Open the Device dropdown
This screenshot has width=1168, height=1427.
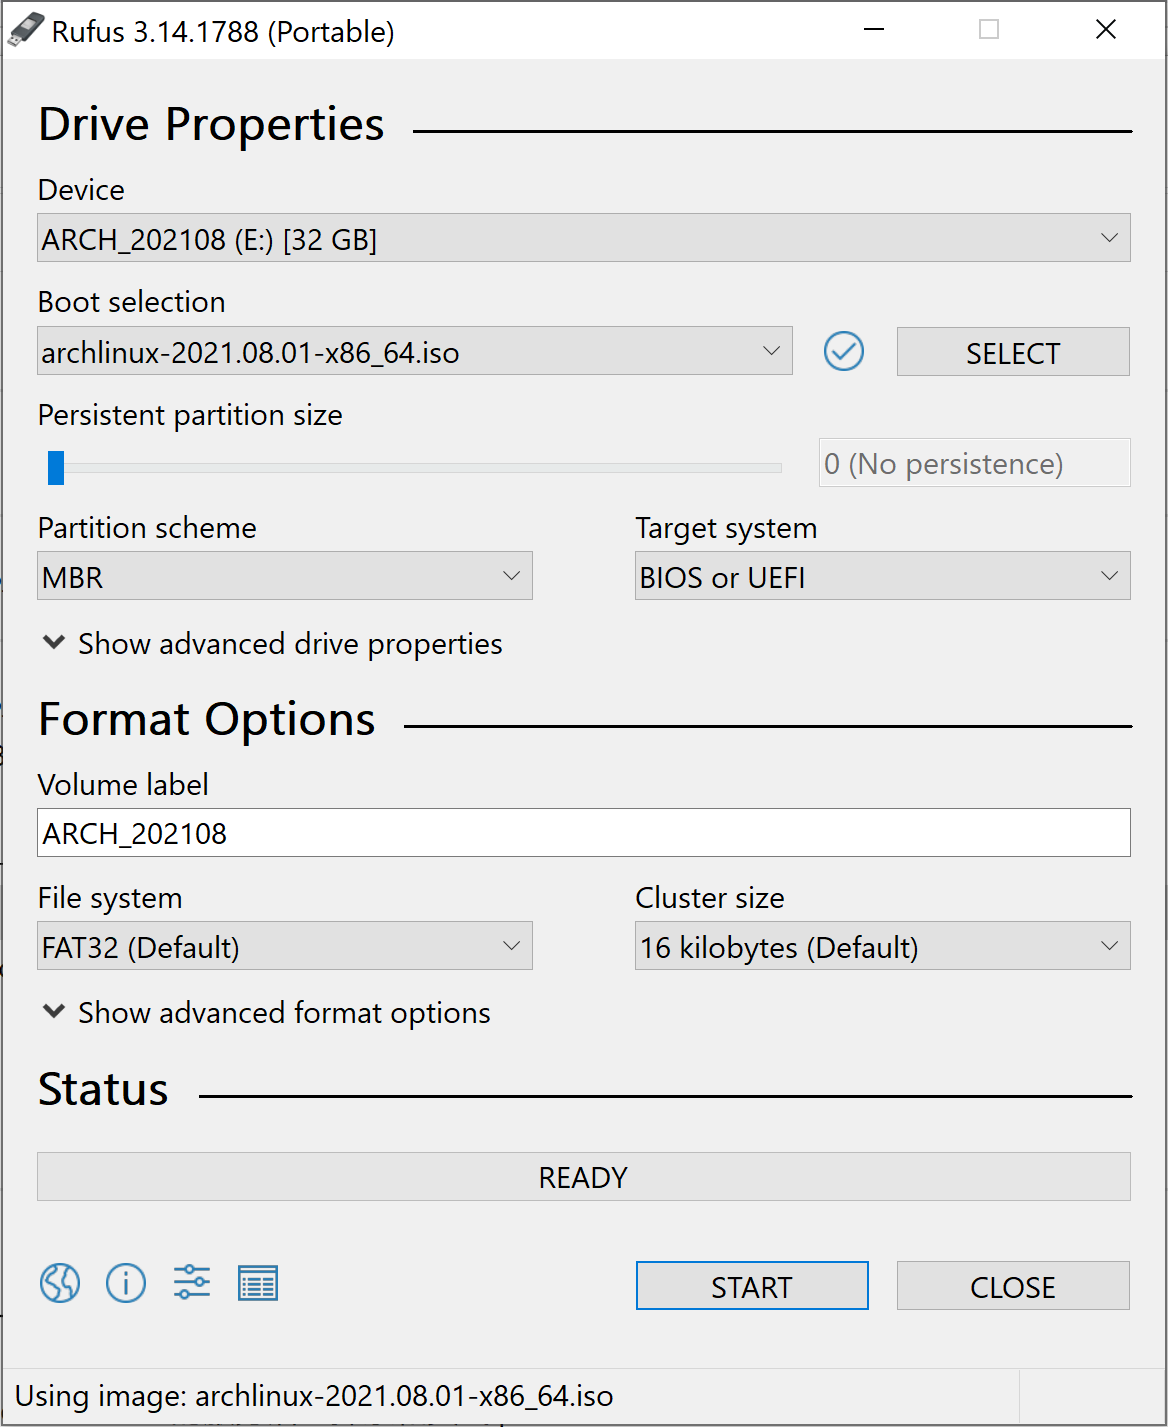[583, 238]
